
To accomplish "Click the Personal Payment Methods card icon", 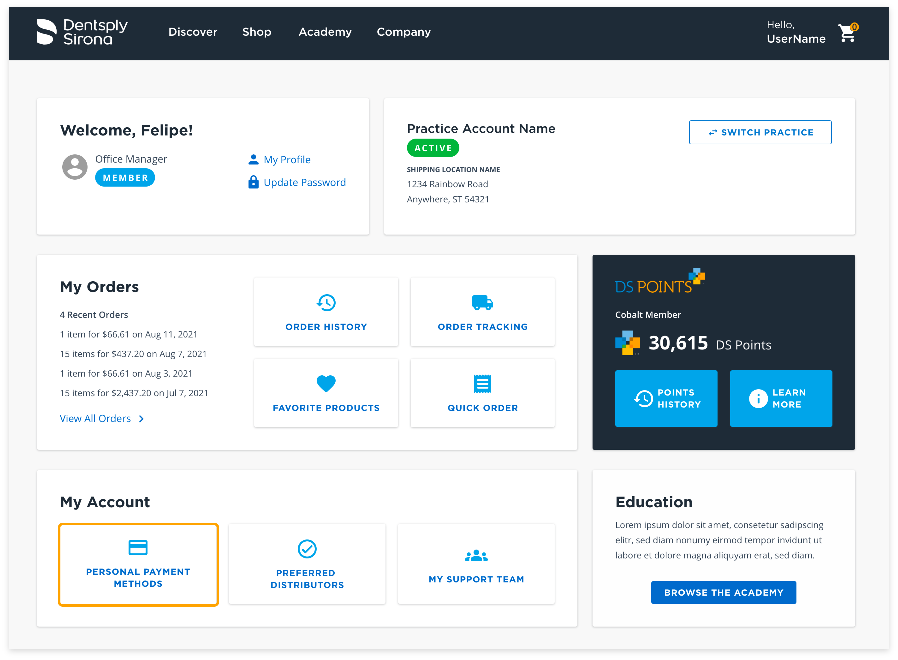I will [x=138, y=547].
